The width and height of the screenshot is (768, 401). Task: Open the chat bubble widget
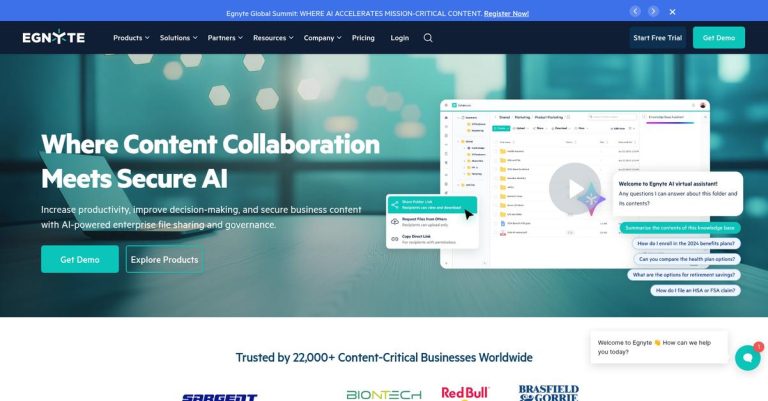pos(747,357)
